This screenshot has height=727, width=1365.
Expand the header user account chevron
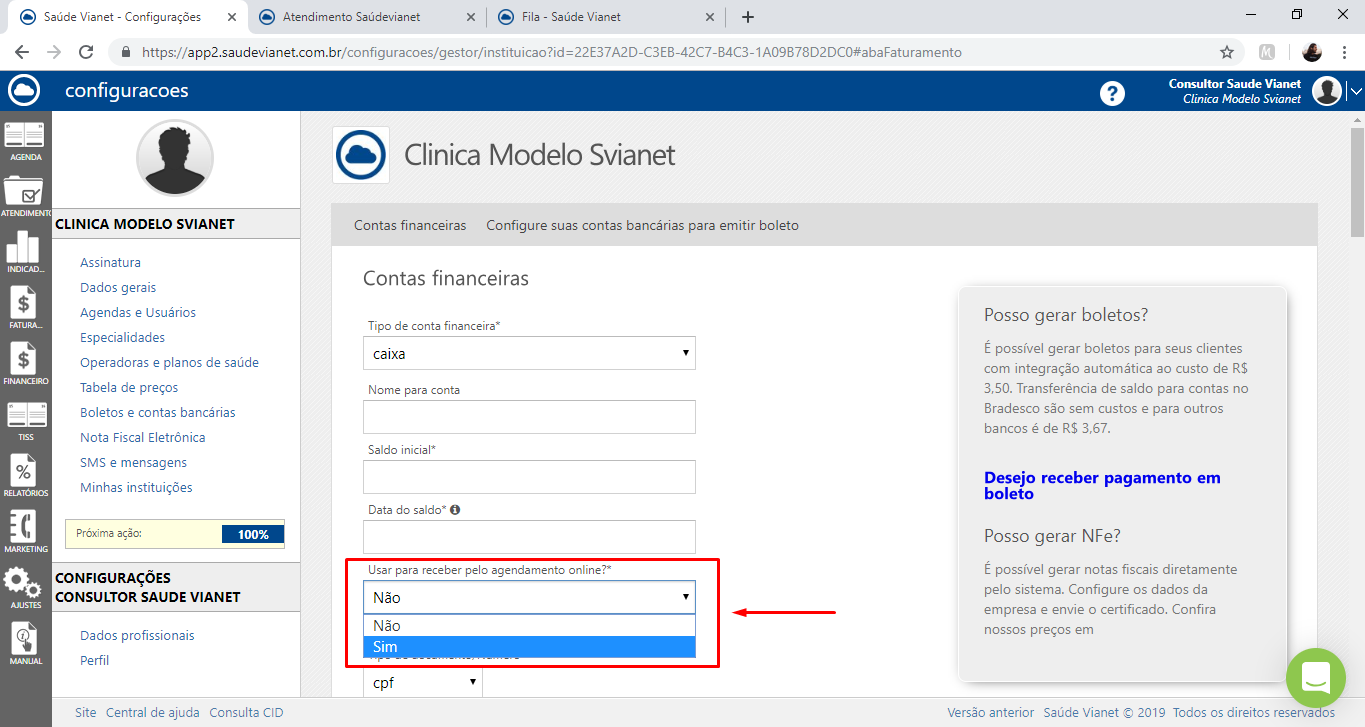pyautogui.click(x=1355, y=91)
